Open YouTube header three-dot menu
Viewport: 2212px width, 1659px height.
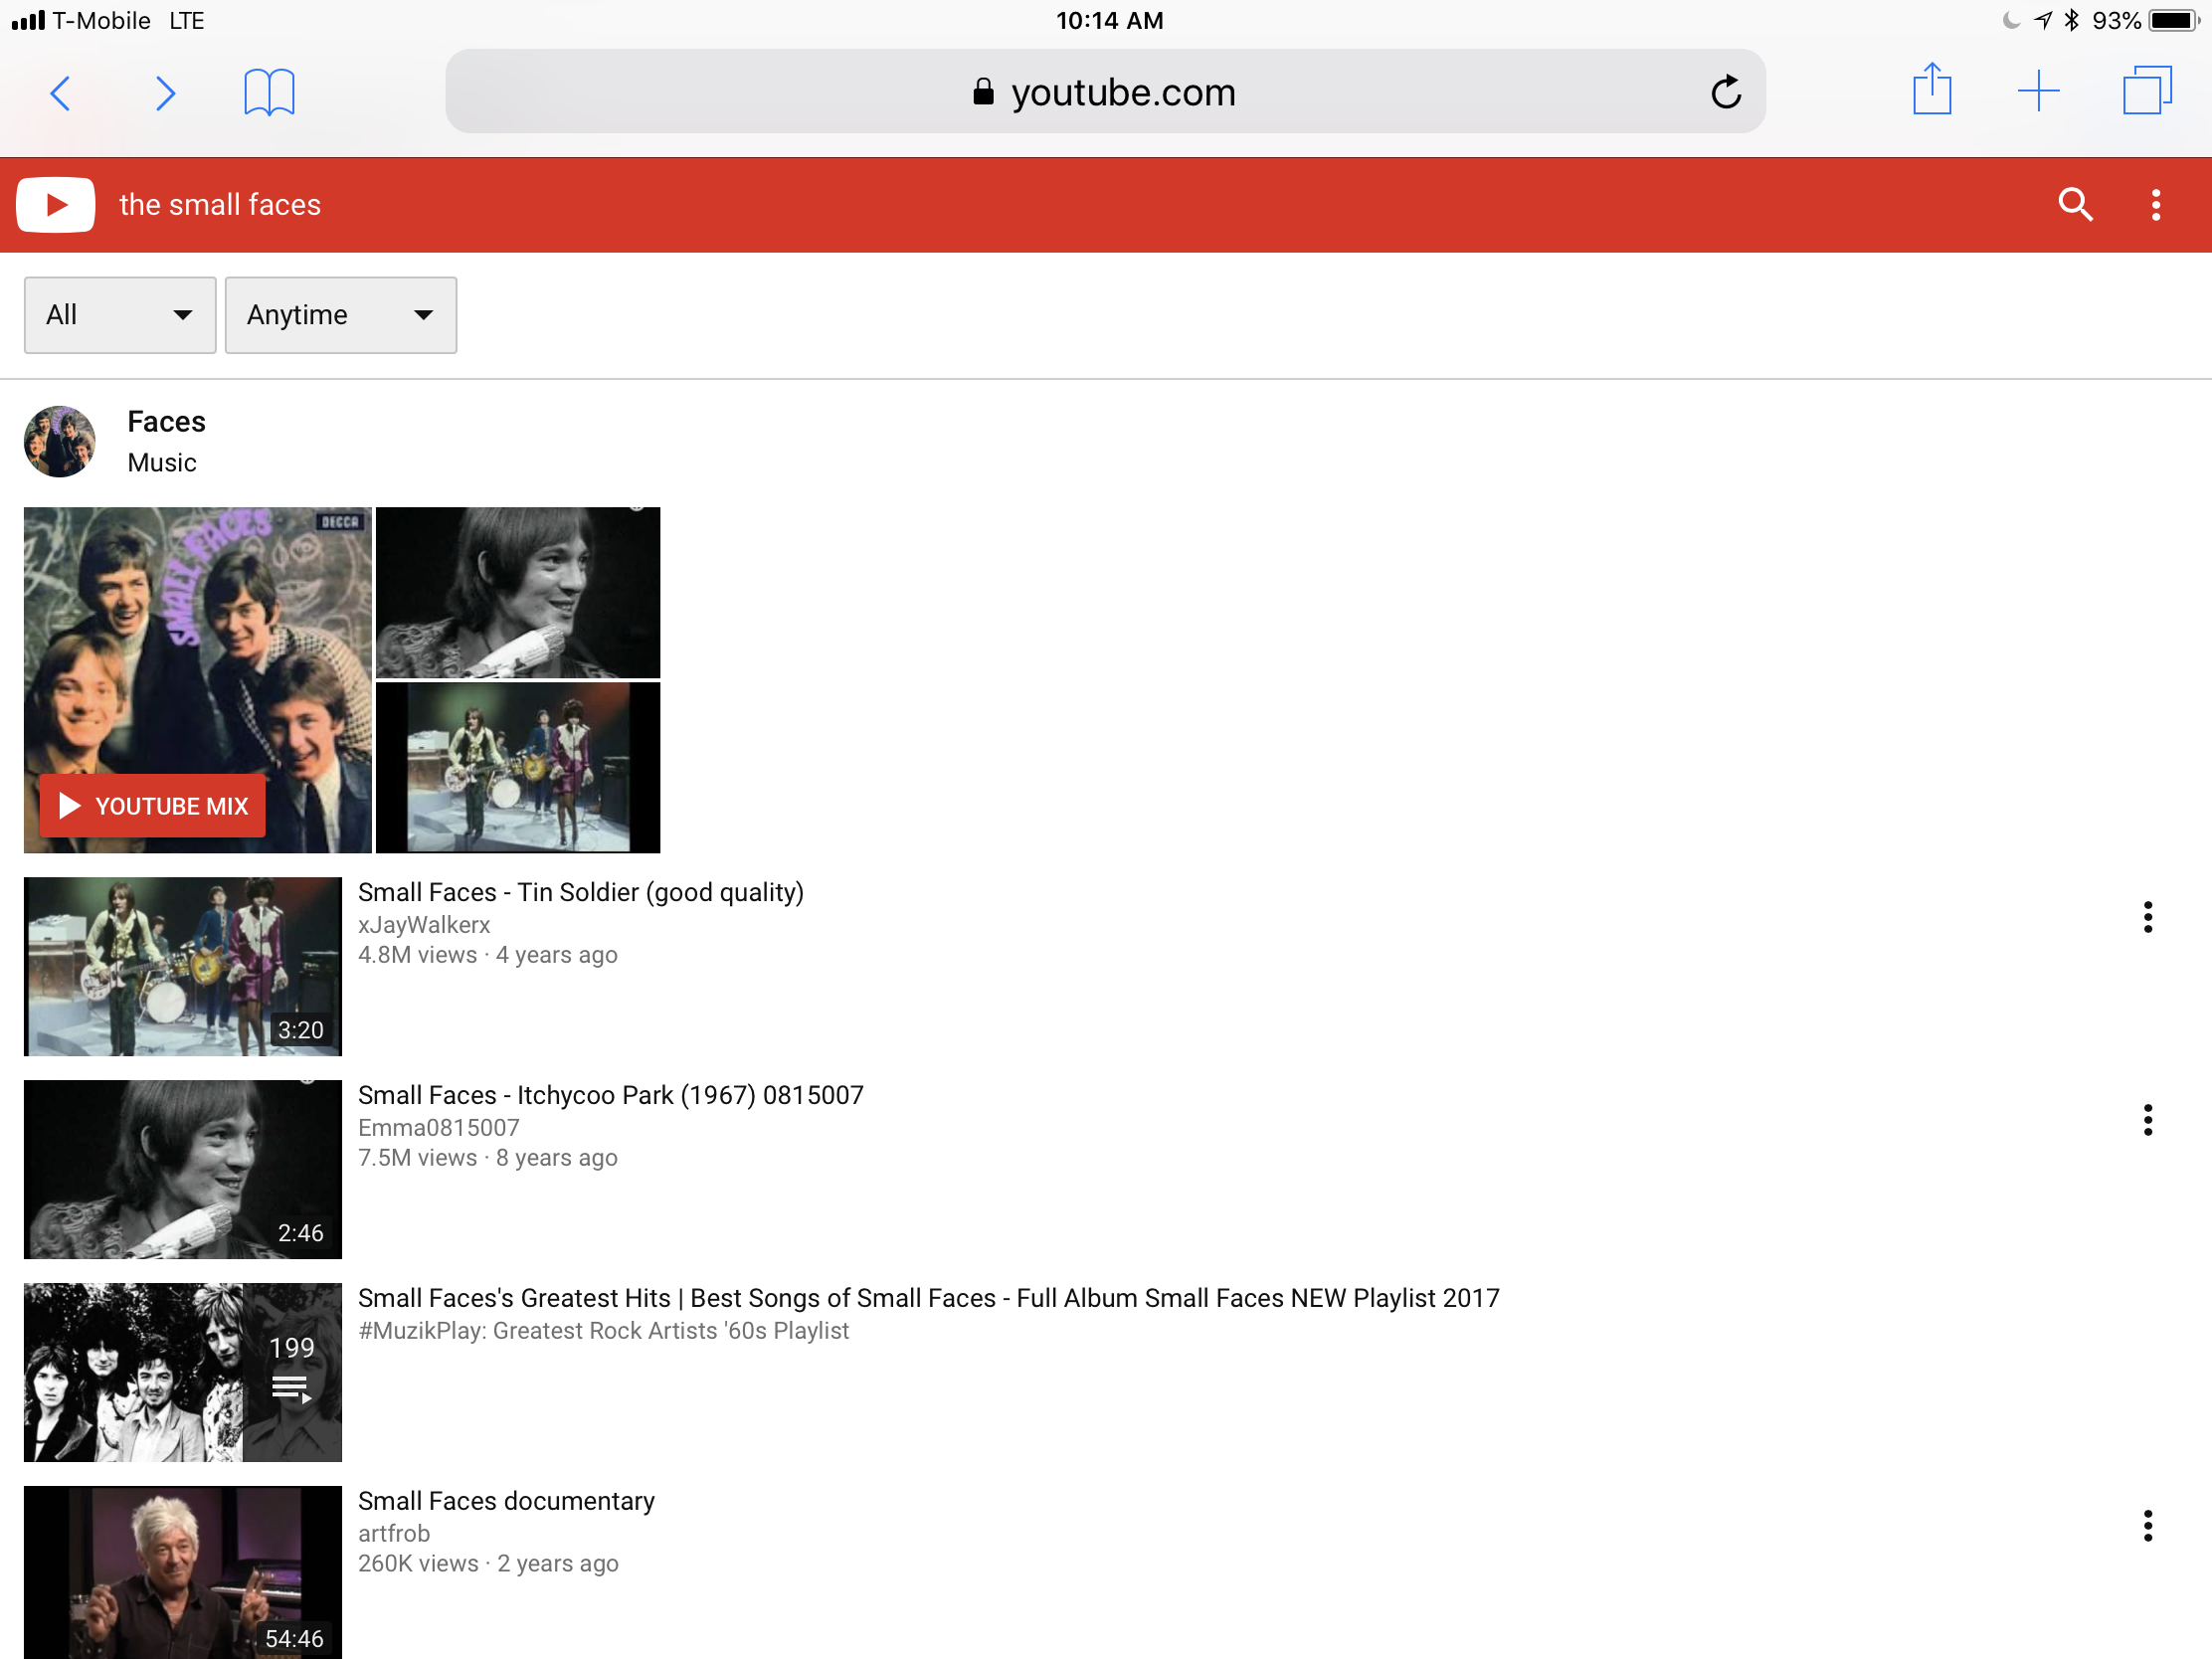click(2155, 205)
